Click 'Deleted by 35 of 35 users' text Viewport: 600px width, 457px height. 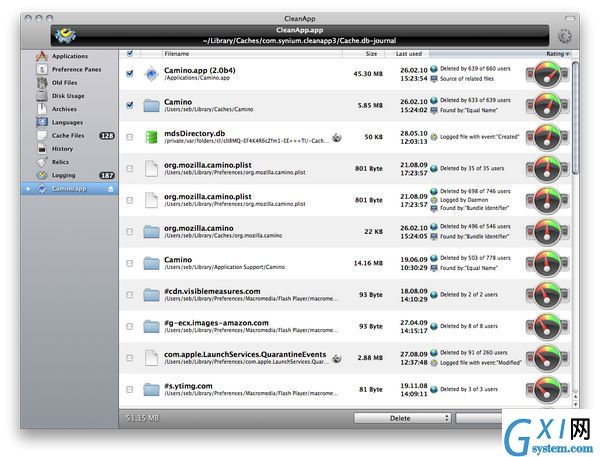pos(472,168)
